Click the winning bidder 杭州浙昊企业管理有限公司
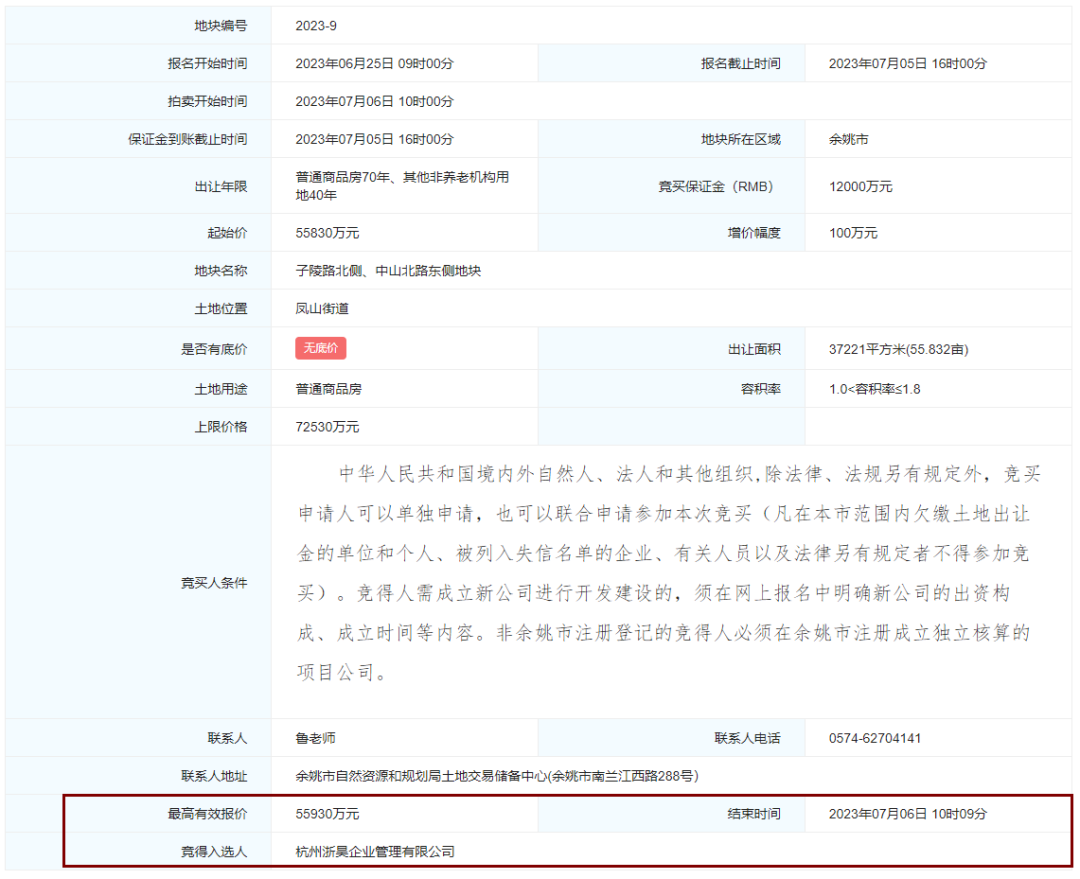The width and height of the screenshot is (1080, 879). coord(375,852)
